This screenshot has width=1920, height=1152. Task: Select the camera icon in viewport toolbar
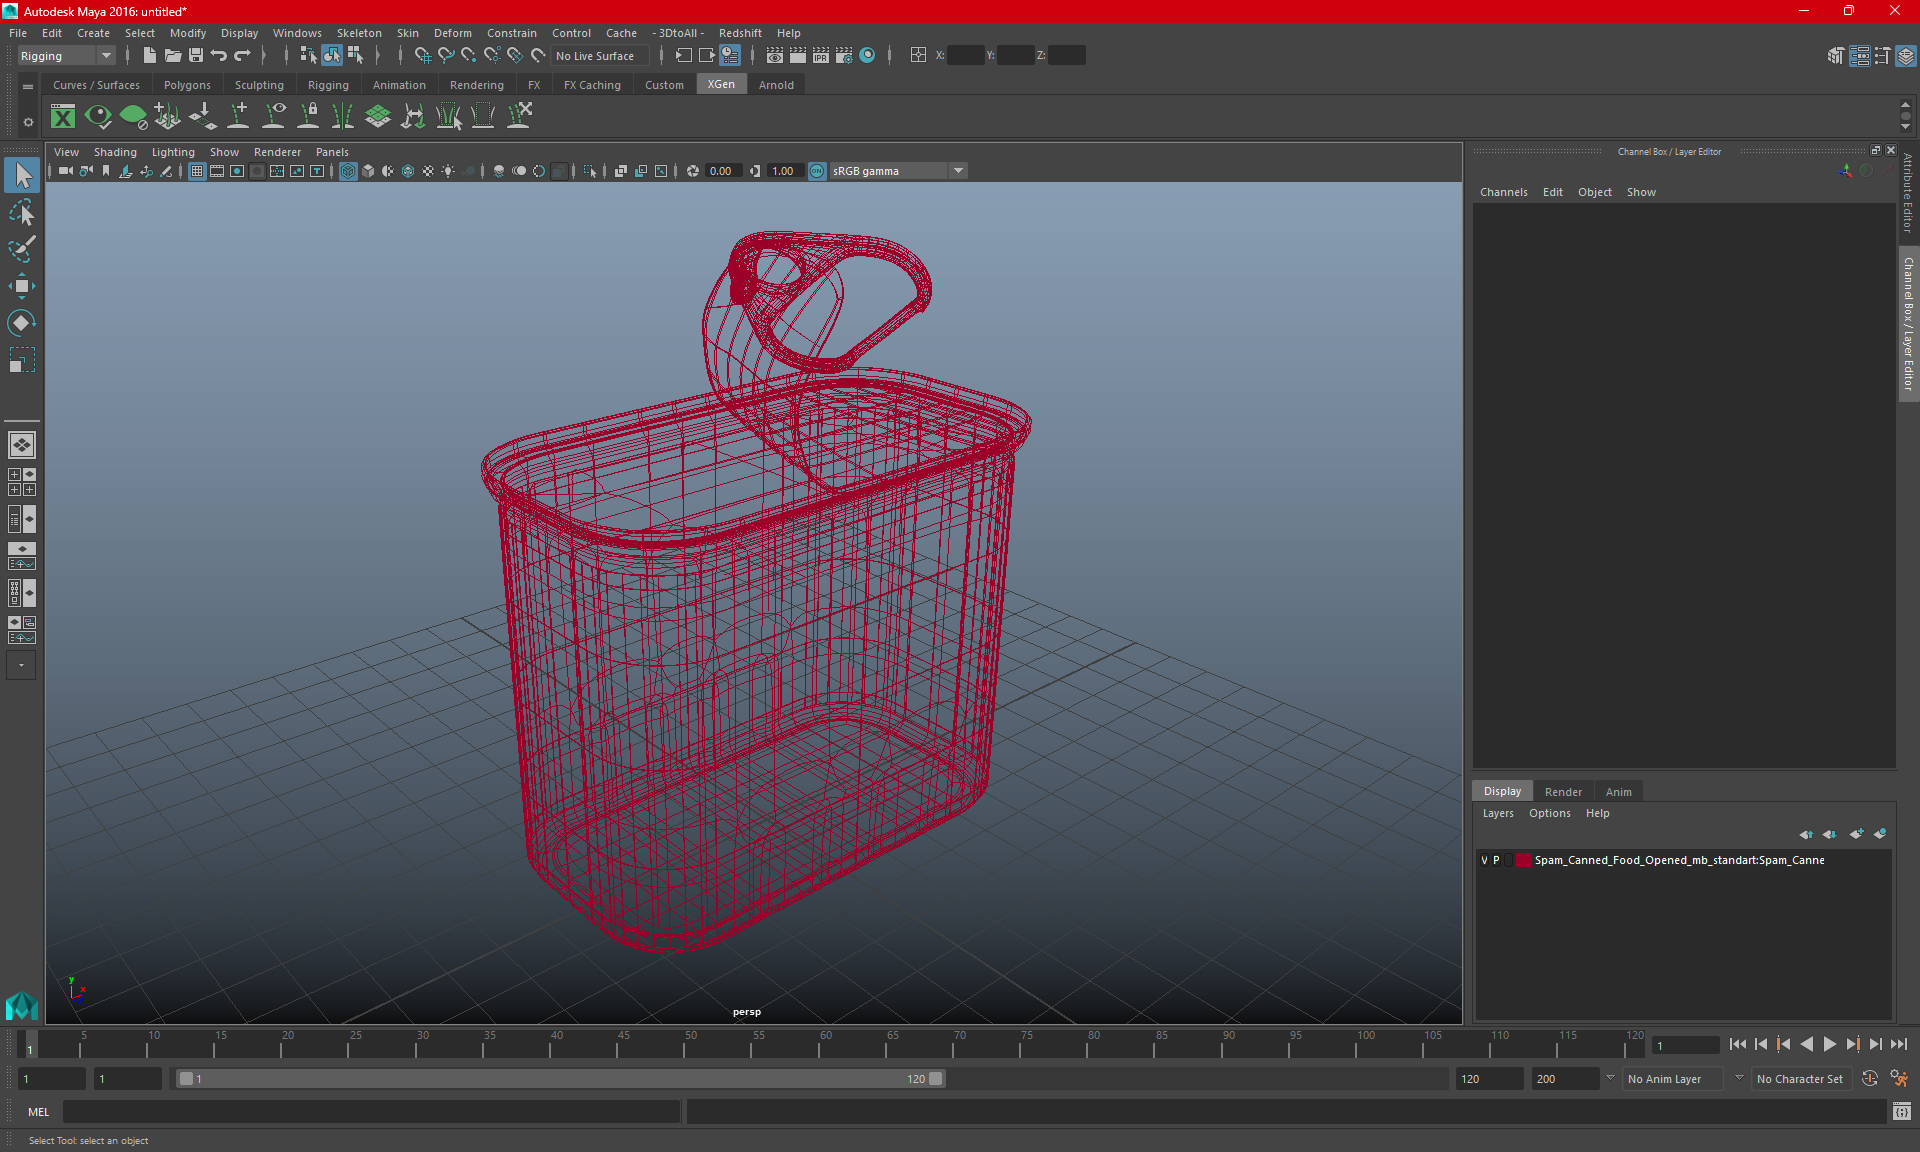[x=65, y=171]
